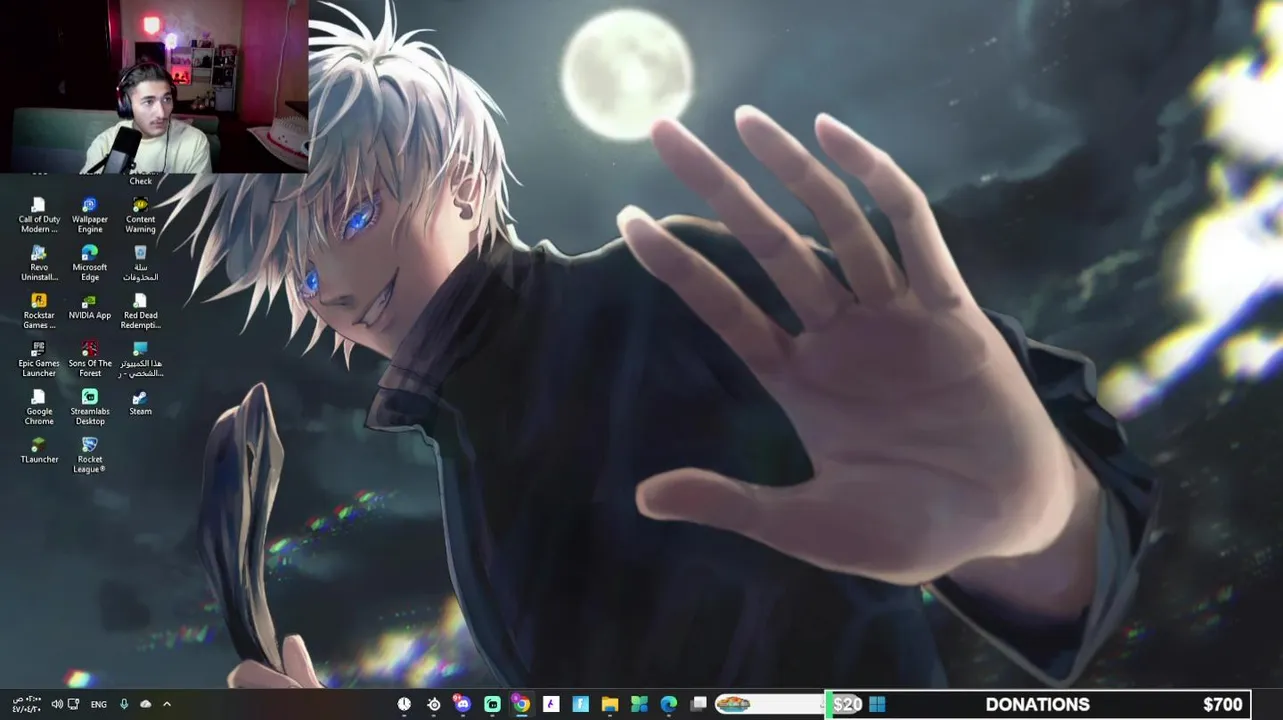Viewport: 1283px width, 720px height.
Task: Open the OneDrive cloud tray icon
Action: pyautogui.click(x=145, y=704)
